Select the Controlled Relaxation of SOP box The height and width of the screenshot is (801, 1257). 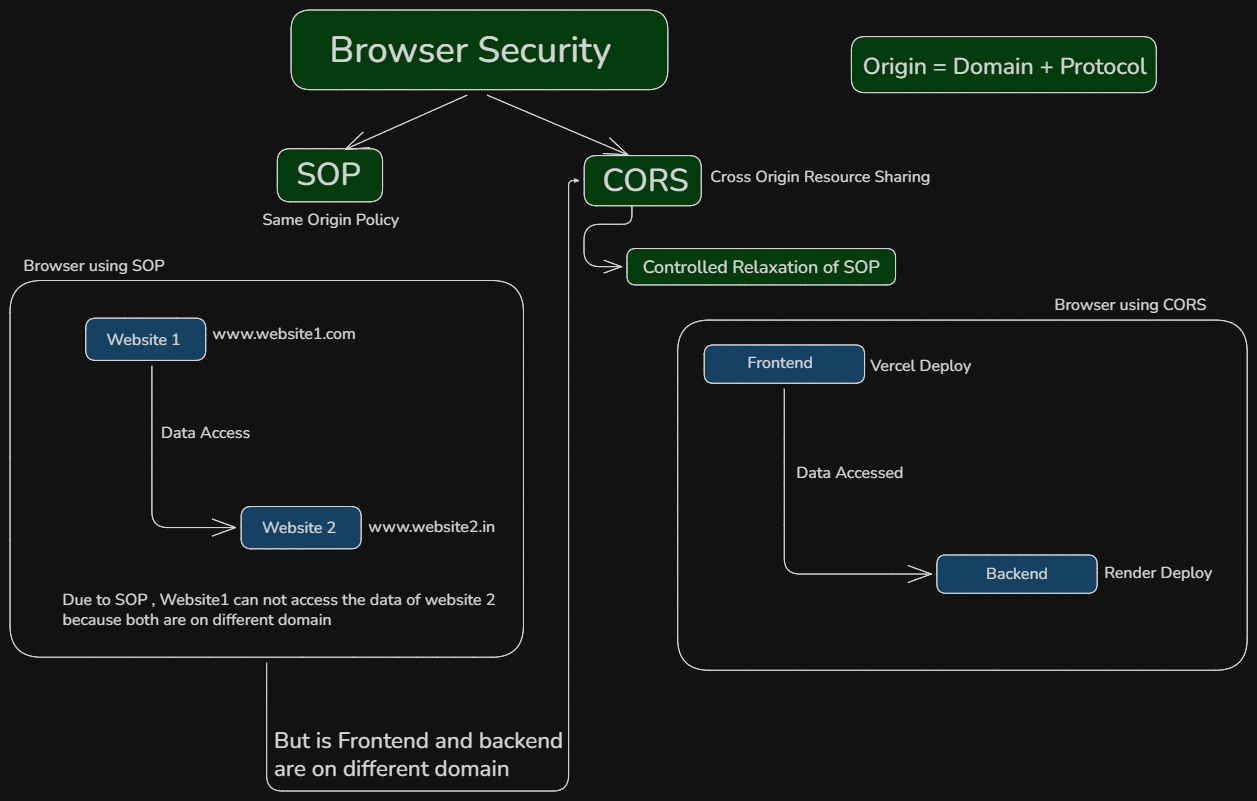[761, 267]
